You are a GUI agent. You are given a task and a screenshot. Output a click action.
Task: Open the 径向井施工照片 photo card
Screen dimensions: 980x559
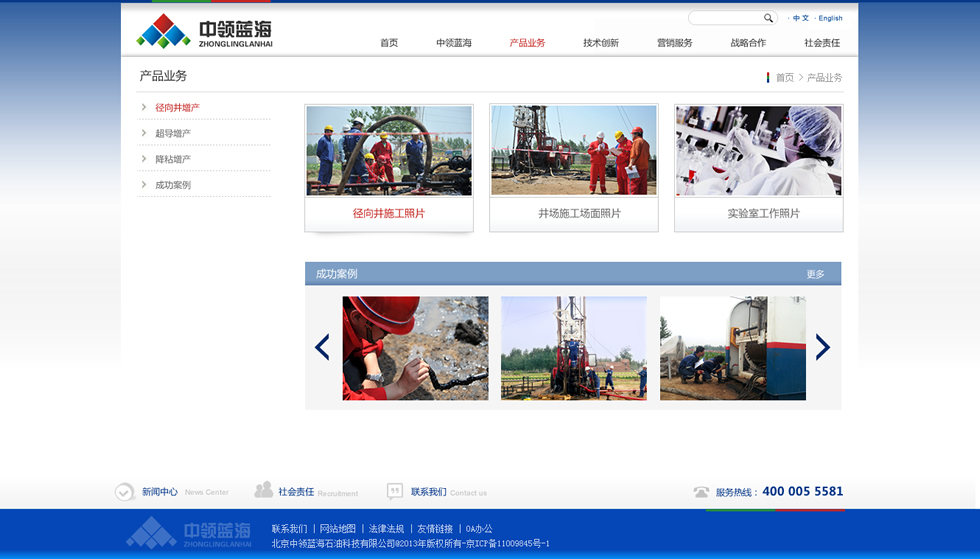point(388,167)
